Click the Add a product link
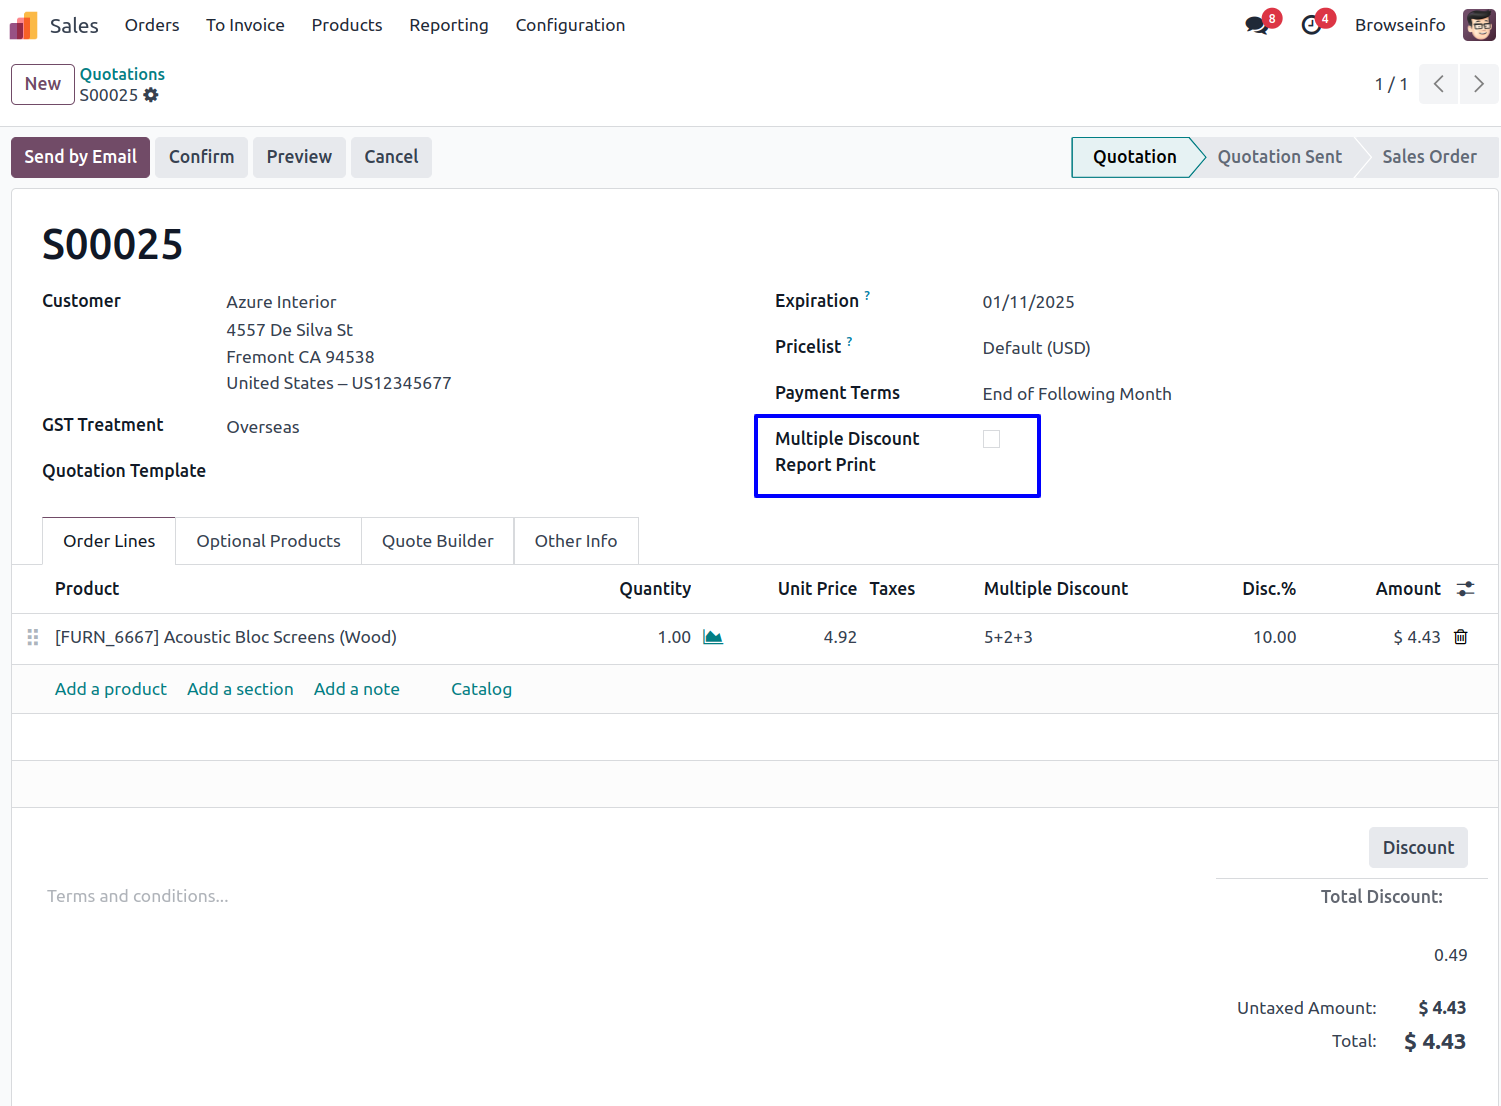1501x1106 pixels. [111, 689]
